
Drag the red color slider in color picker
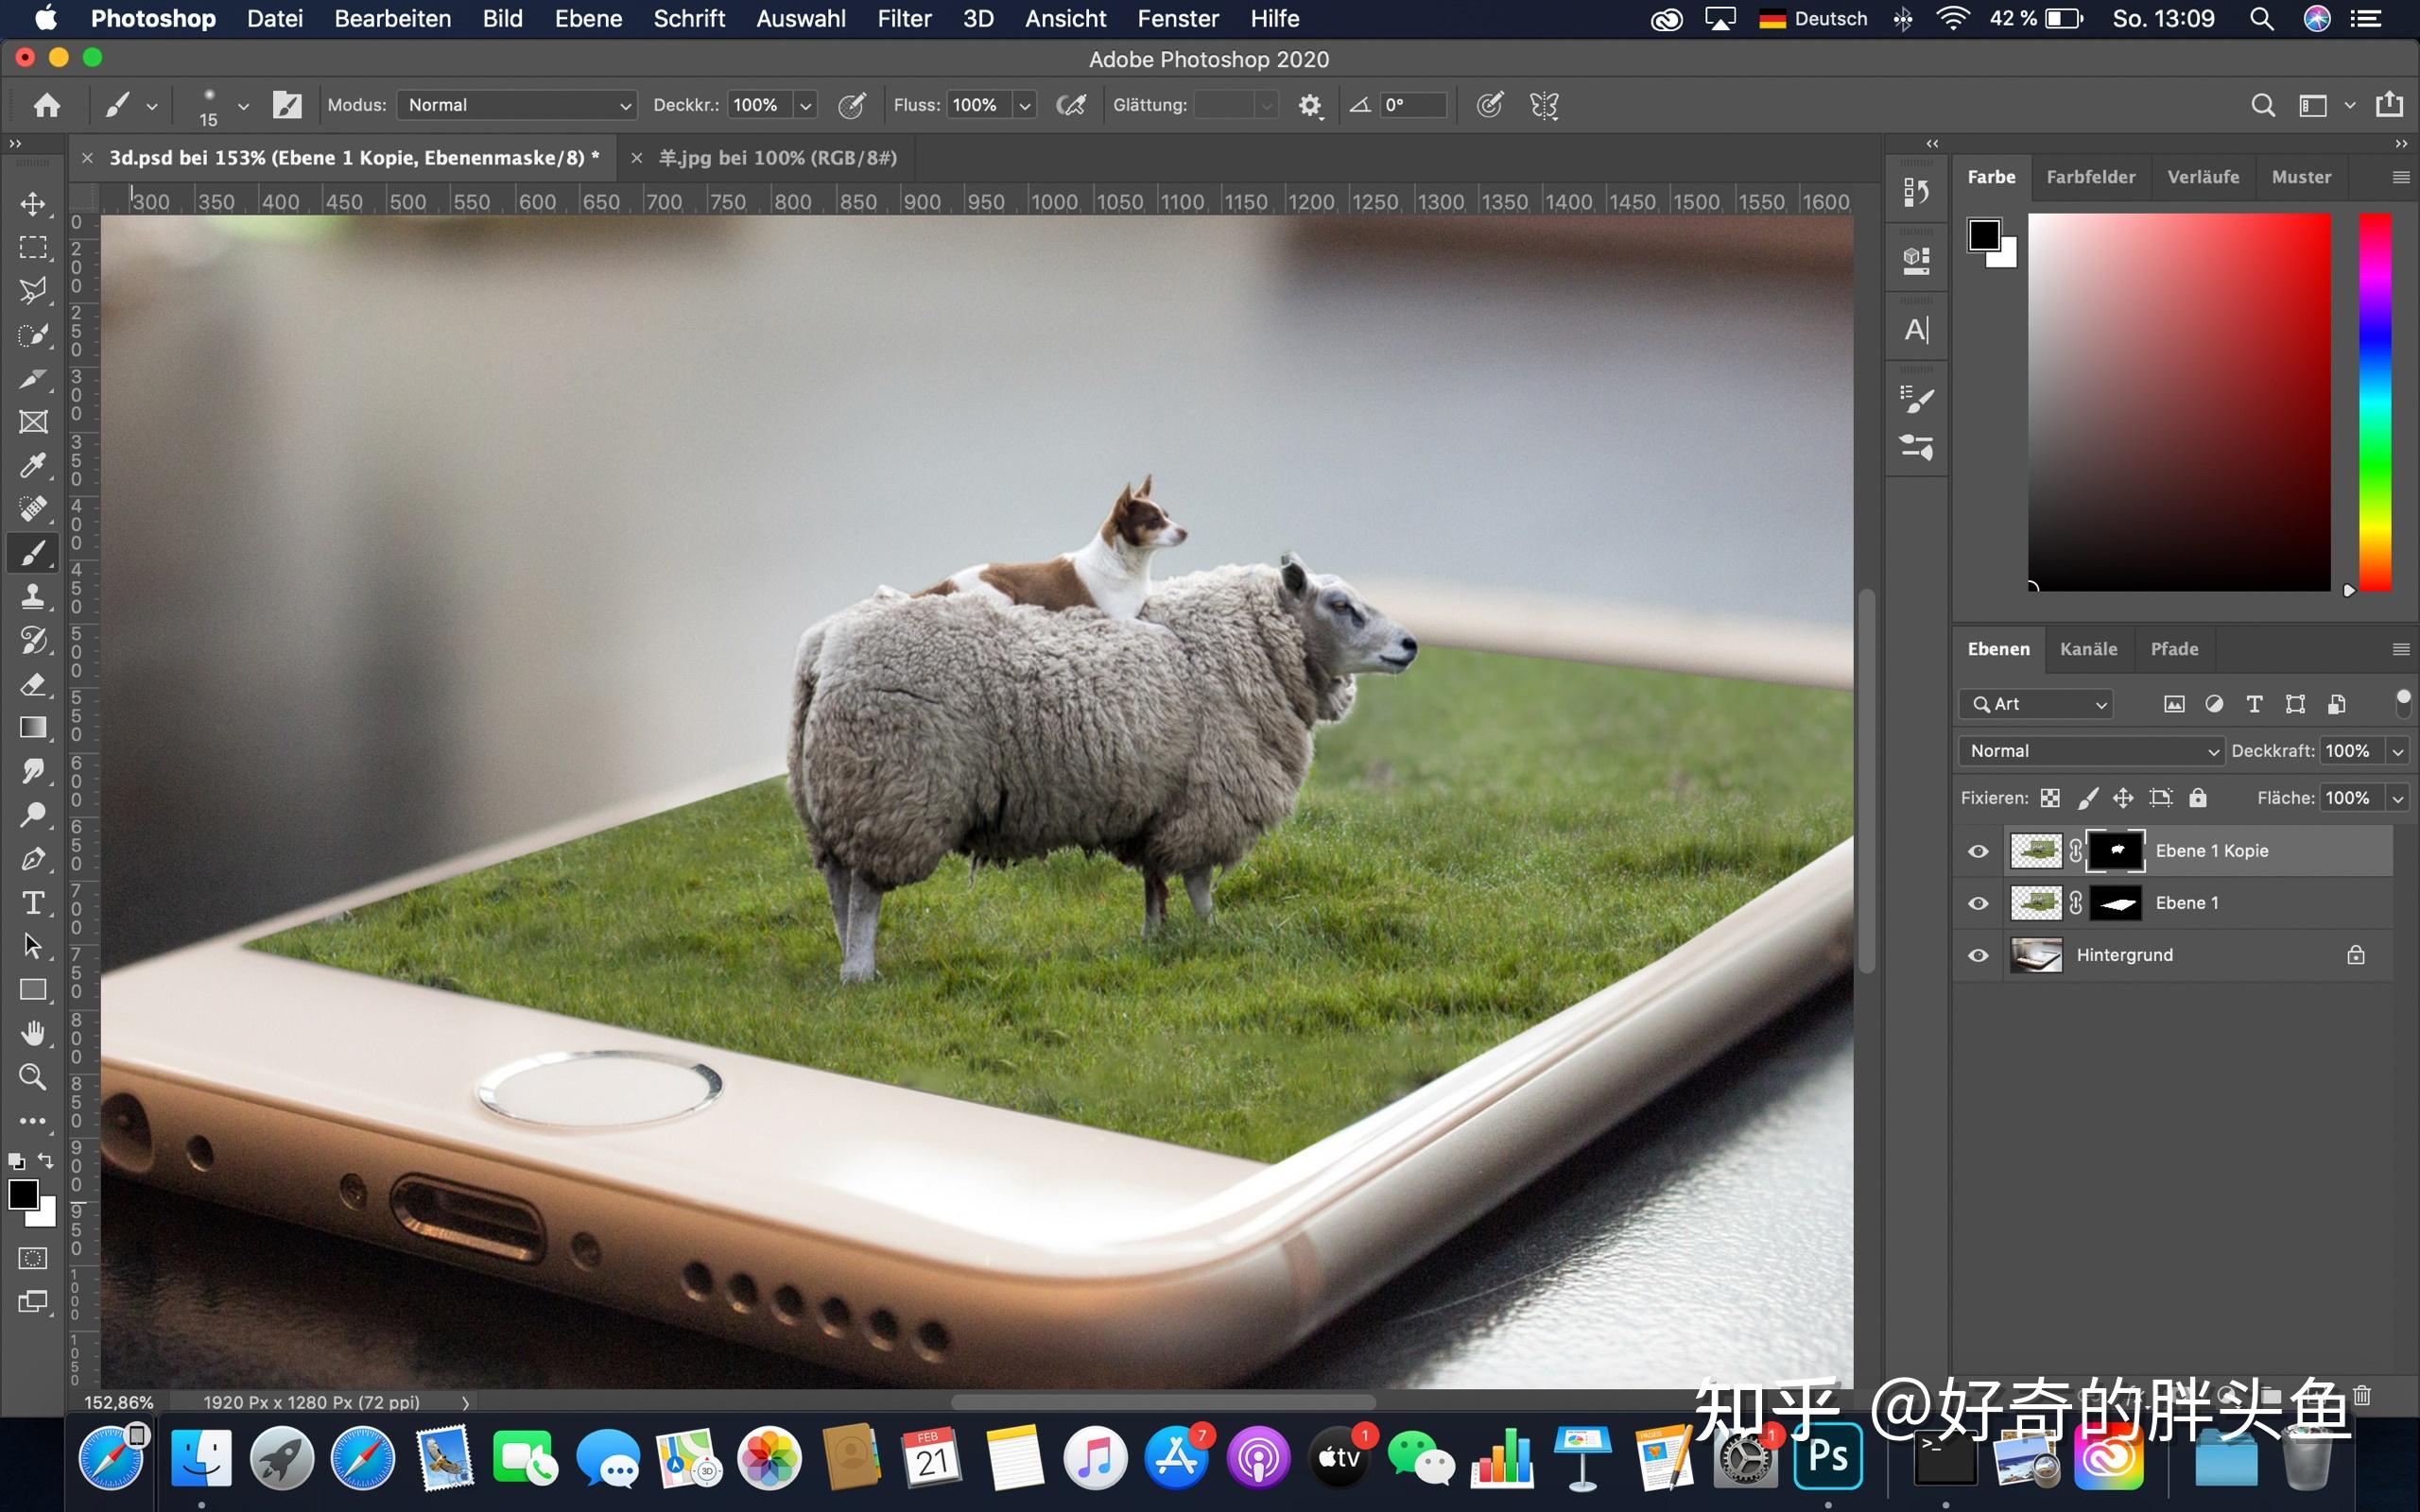click(x=2348, y=589)
